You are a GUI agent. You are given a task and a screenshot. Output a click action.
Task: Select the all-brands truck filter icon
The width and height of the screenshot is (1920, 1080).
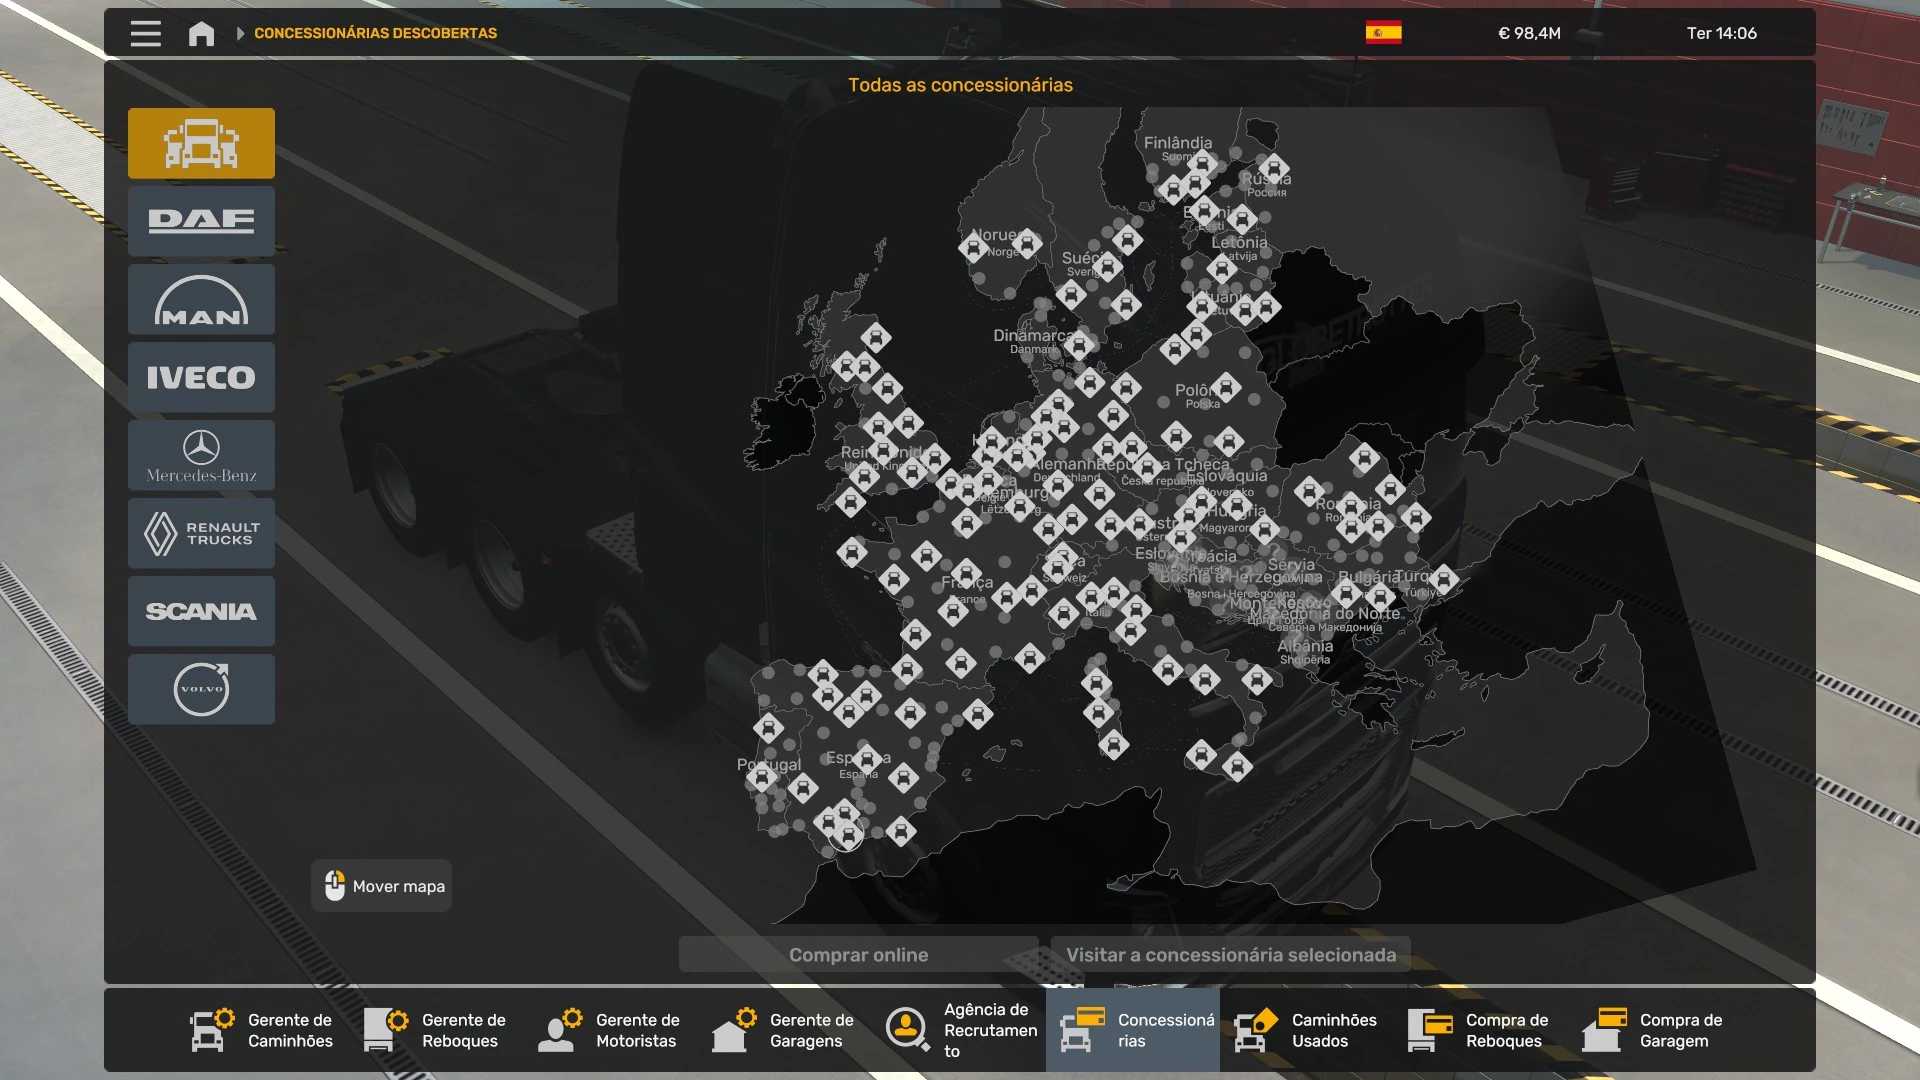tap(201, 143)
